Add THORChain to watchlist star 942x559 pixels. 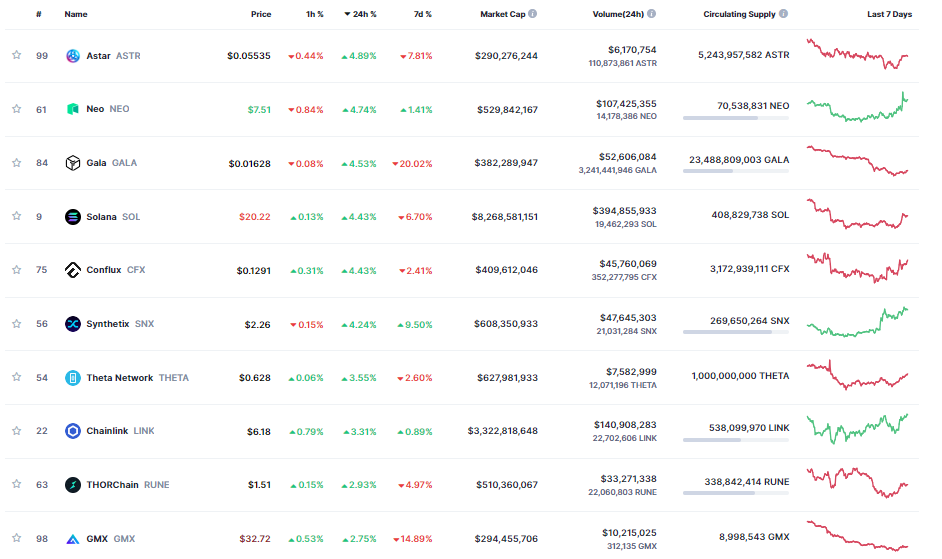[x=17, y=484]
